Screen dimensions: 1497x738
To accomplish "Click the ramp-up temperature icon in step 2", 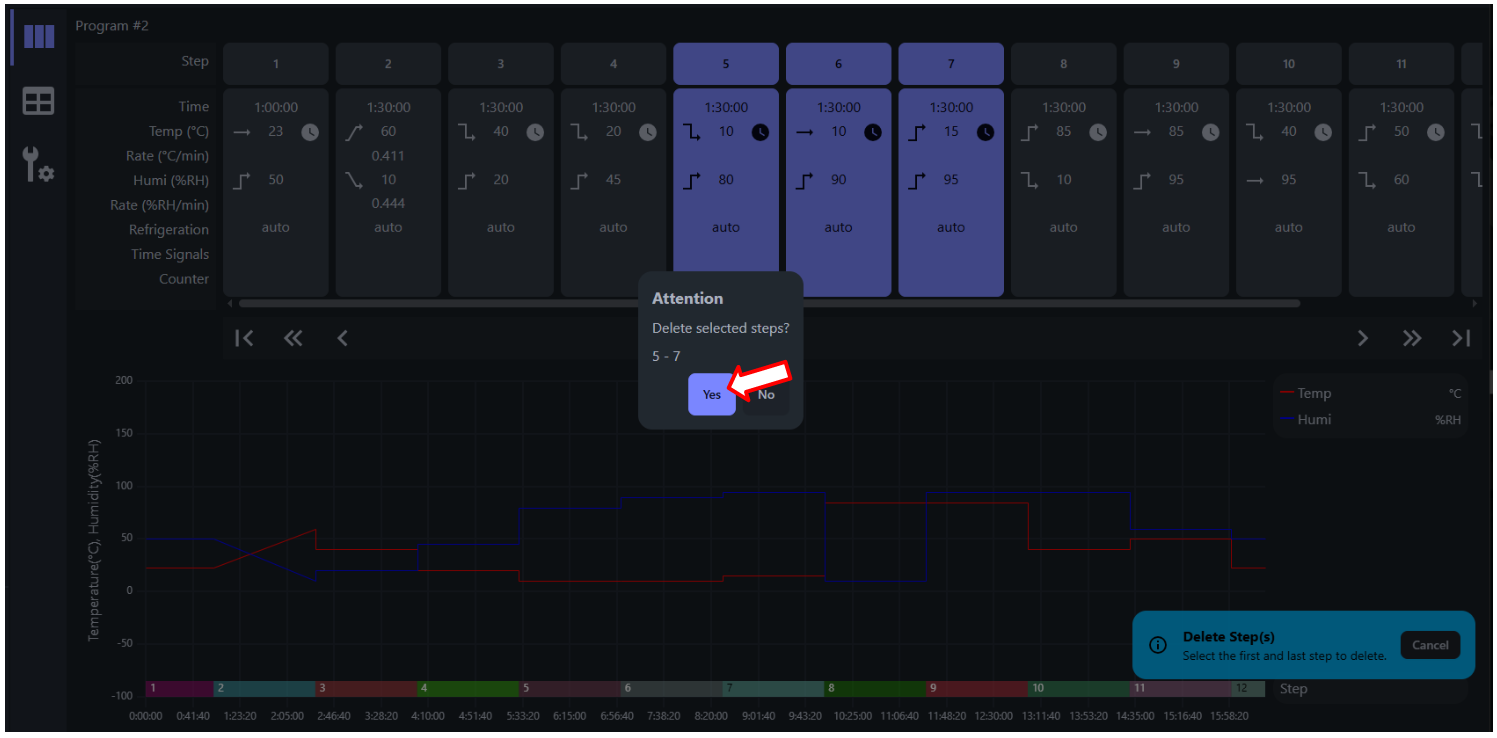I will pyautogui.click(x=354, y=132).
